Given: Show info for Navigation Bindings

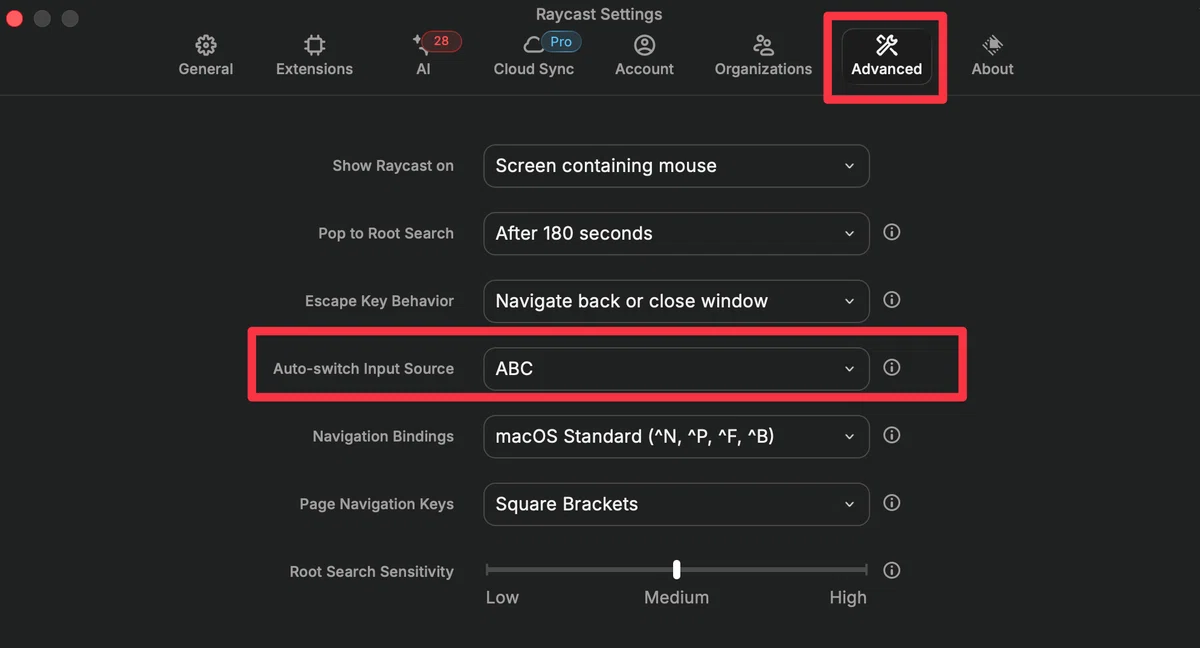Looking at the screenshot, I should [892, 435].
